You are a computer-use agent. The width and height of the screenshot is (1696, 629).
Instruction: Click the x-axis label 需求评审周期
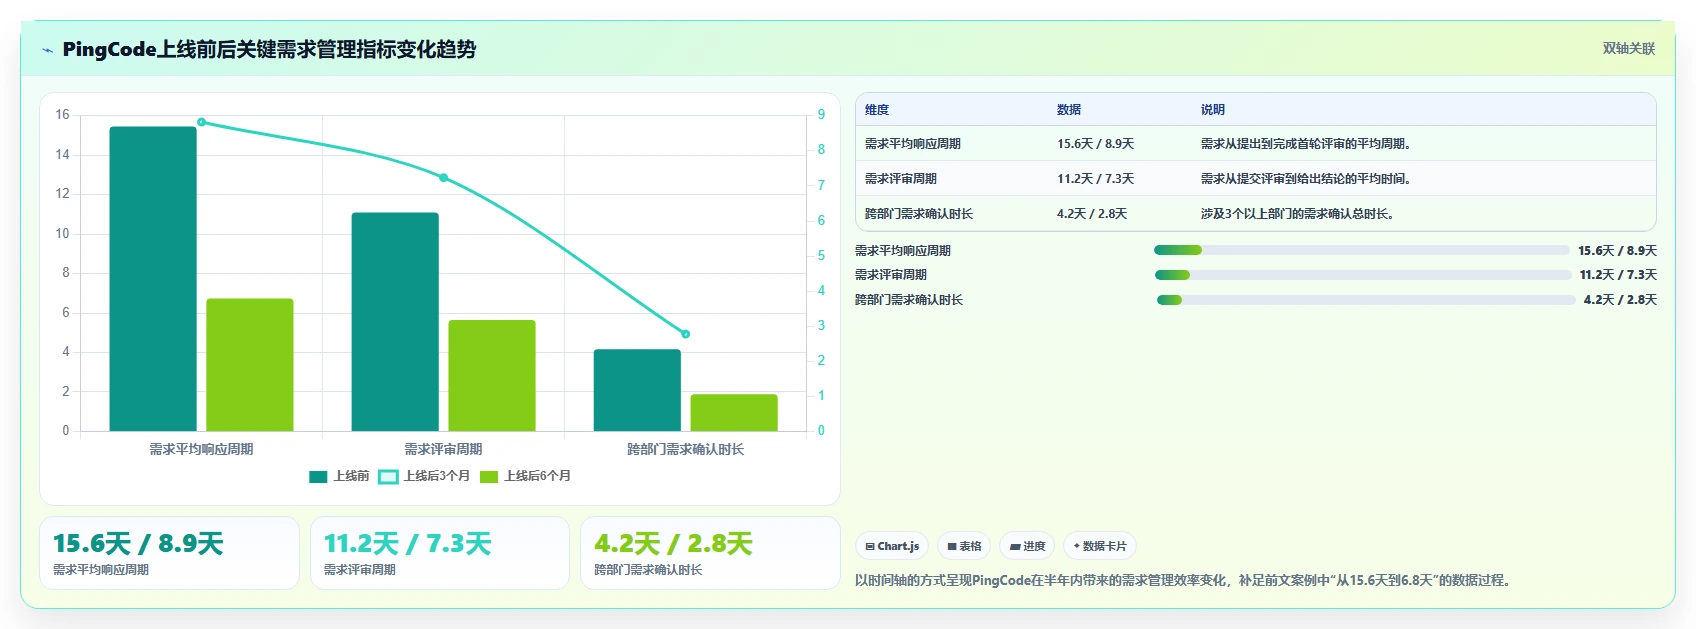click(443, 450)
